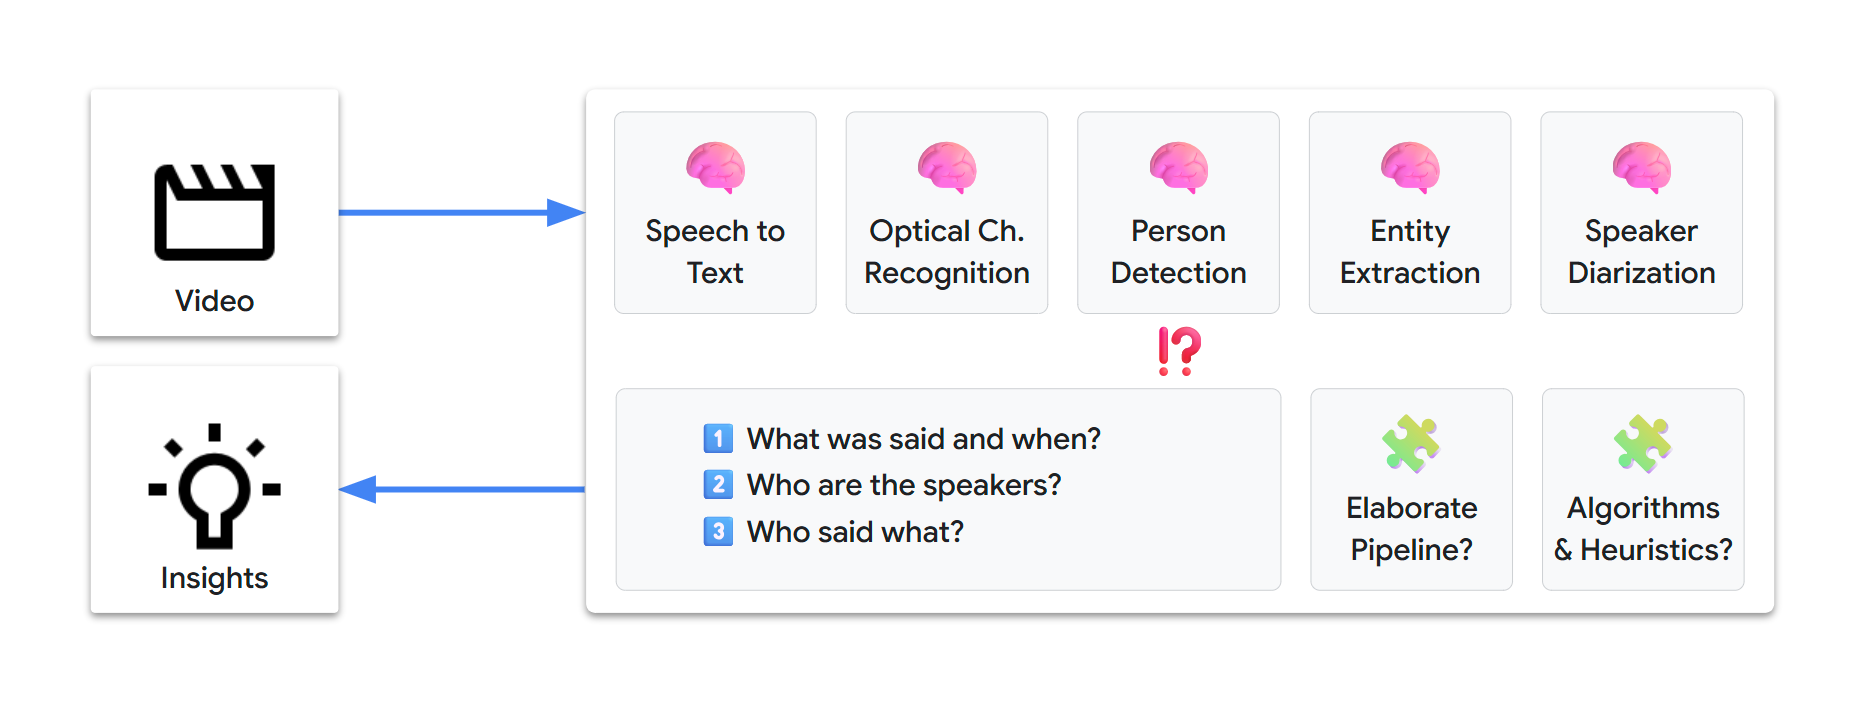The image size is (1865, 703).
Task: Click the video clapperboard icon
Action: click(x=214, y=212)
